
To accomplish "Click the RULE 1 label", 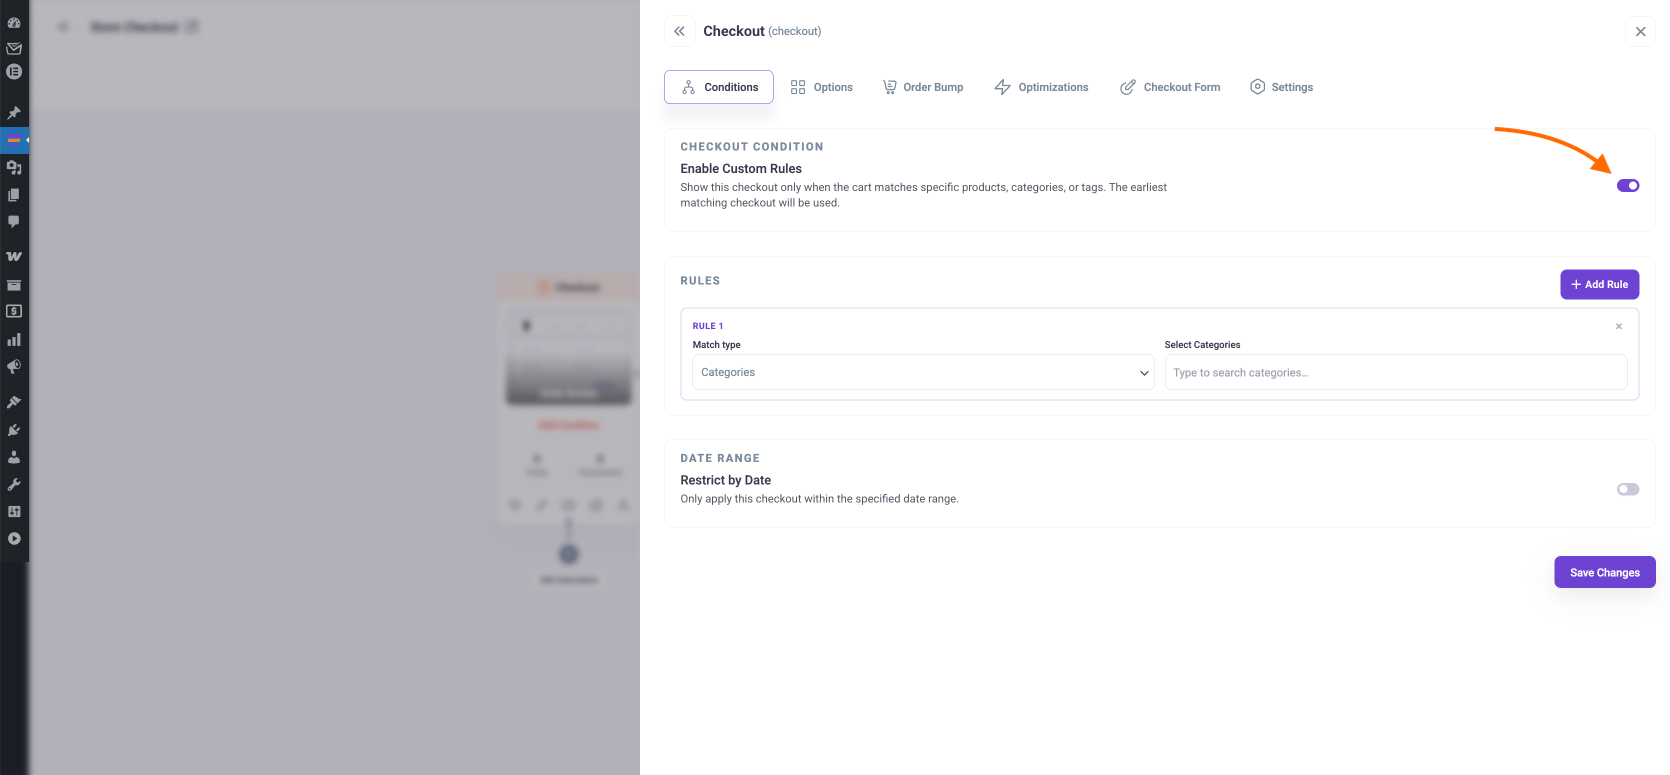I will (708, 326).
